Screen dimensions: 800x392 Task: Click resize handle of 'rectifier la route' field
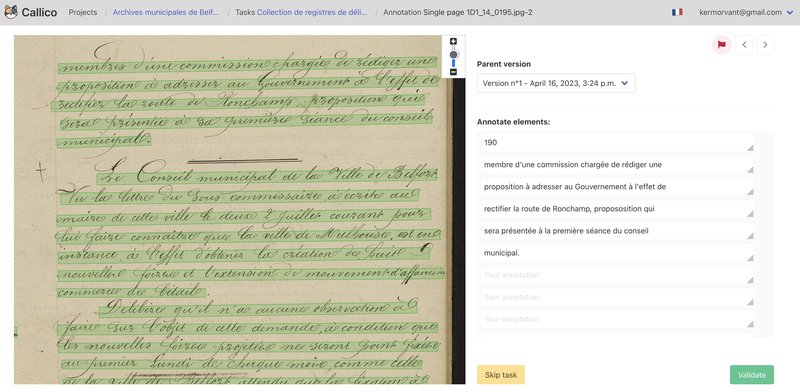point(749,214)
